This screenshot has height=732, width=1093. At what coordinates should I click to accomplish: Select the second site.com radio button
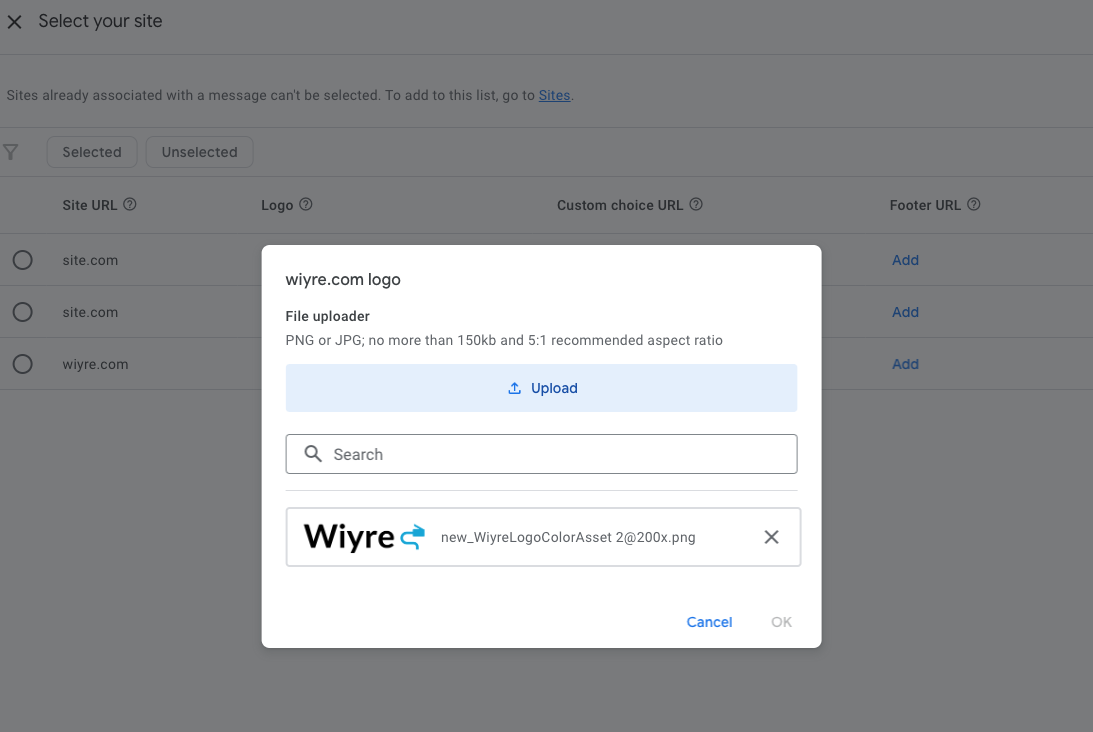pos(22,312)
